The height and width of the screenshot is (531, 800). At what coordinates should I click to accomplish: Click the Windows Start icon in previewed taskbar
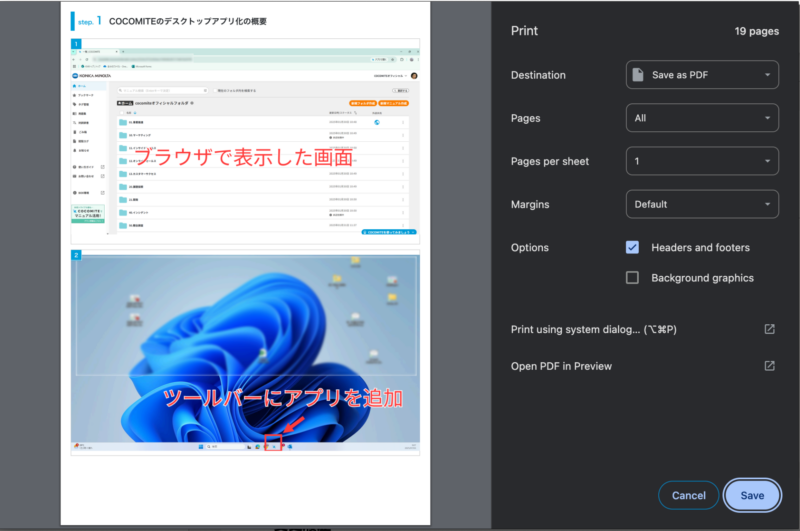200,446
